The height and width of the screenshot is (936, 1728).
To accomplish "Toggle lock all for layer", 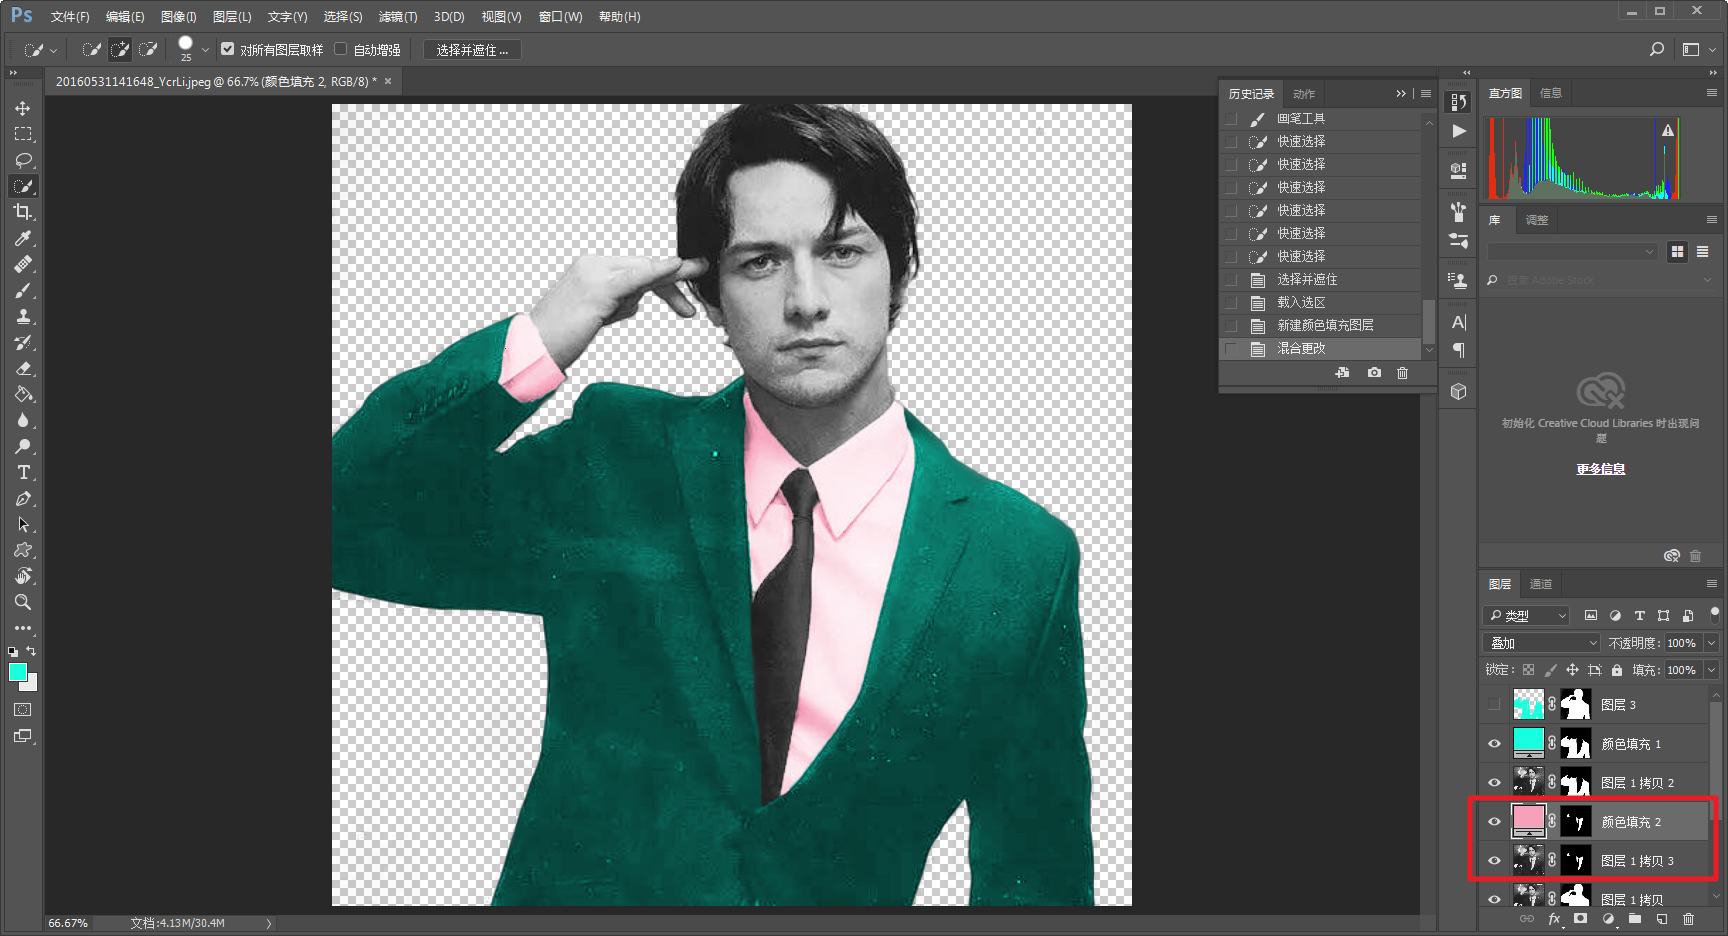I will (1617, 670).
